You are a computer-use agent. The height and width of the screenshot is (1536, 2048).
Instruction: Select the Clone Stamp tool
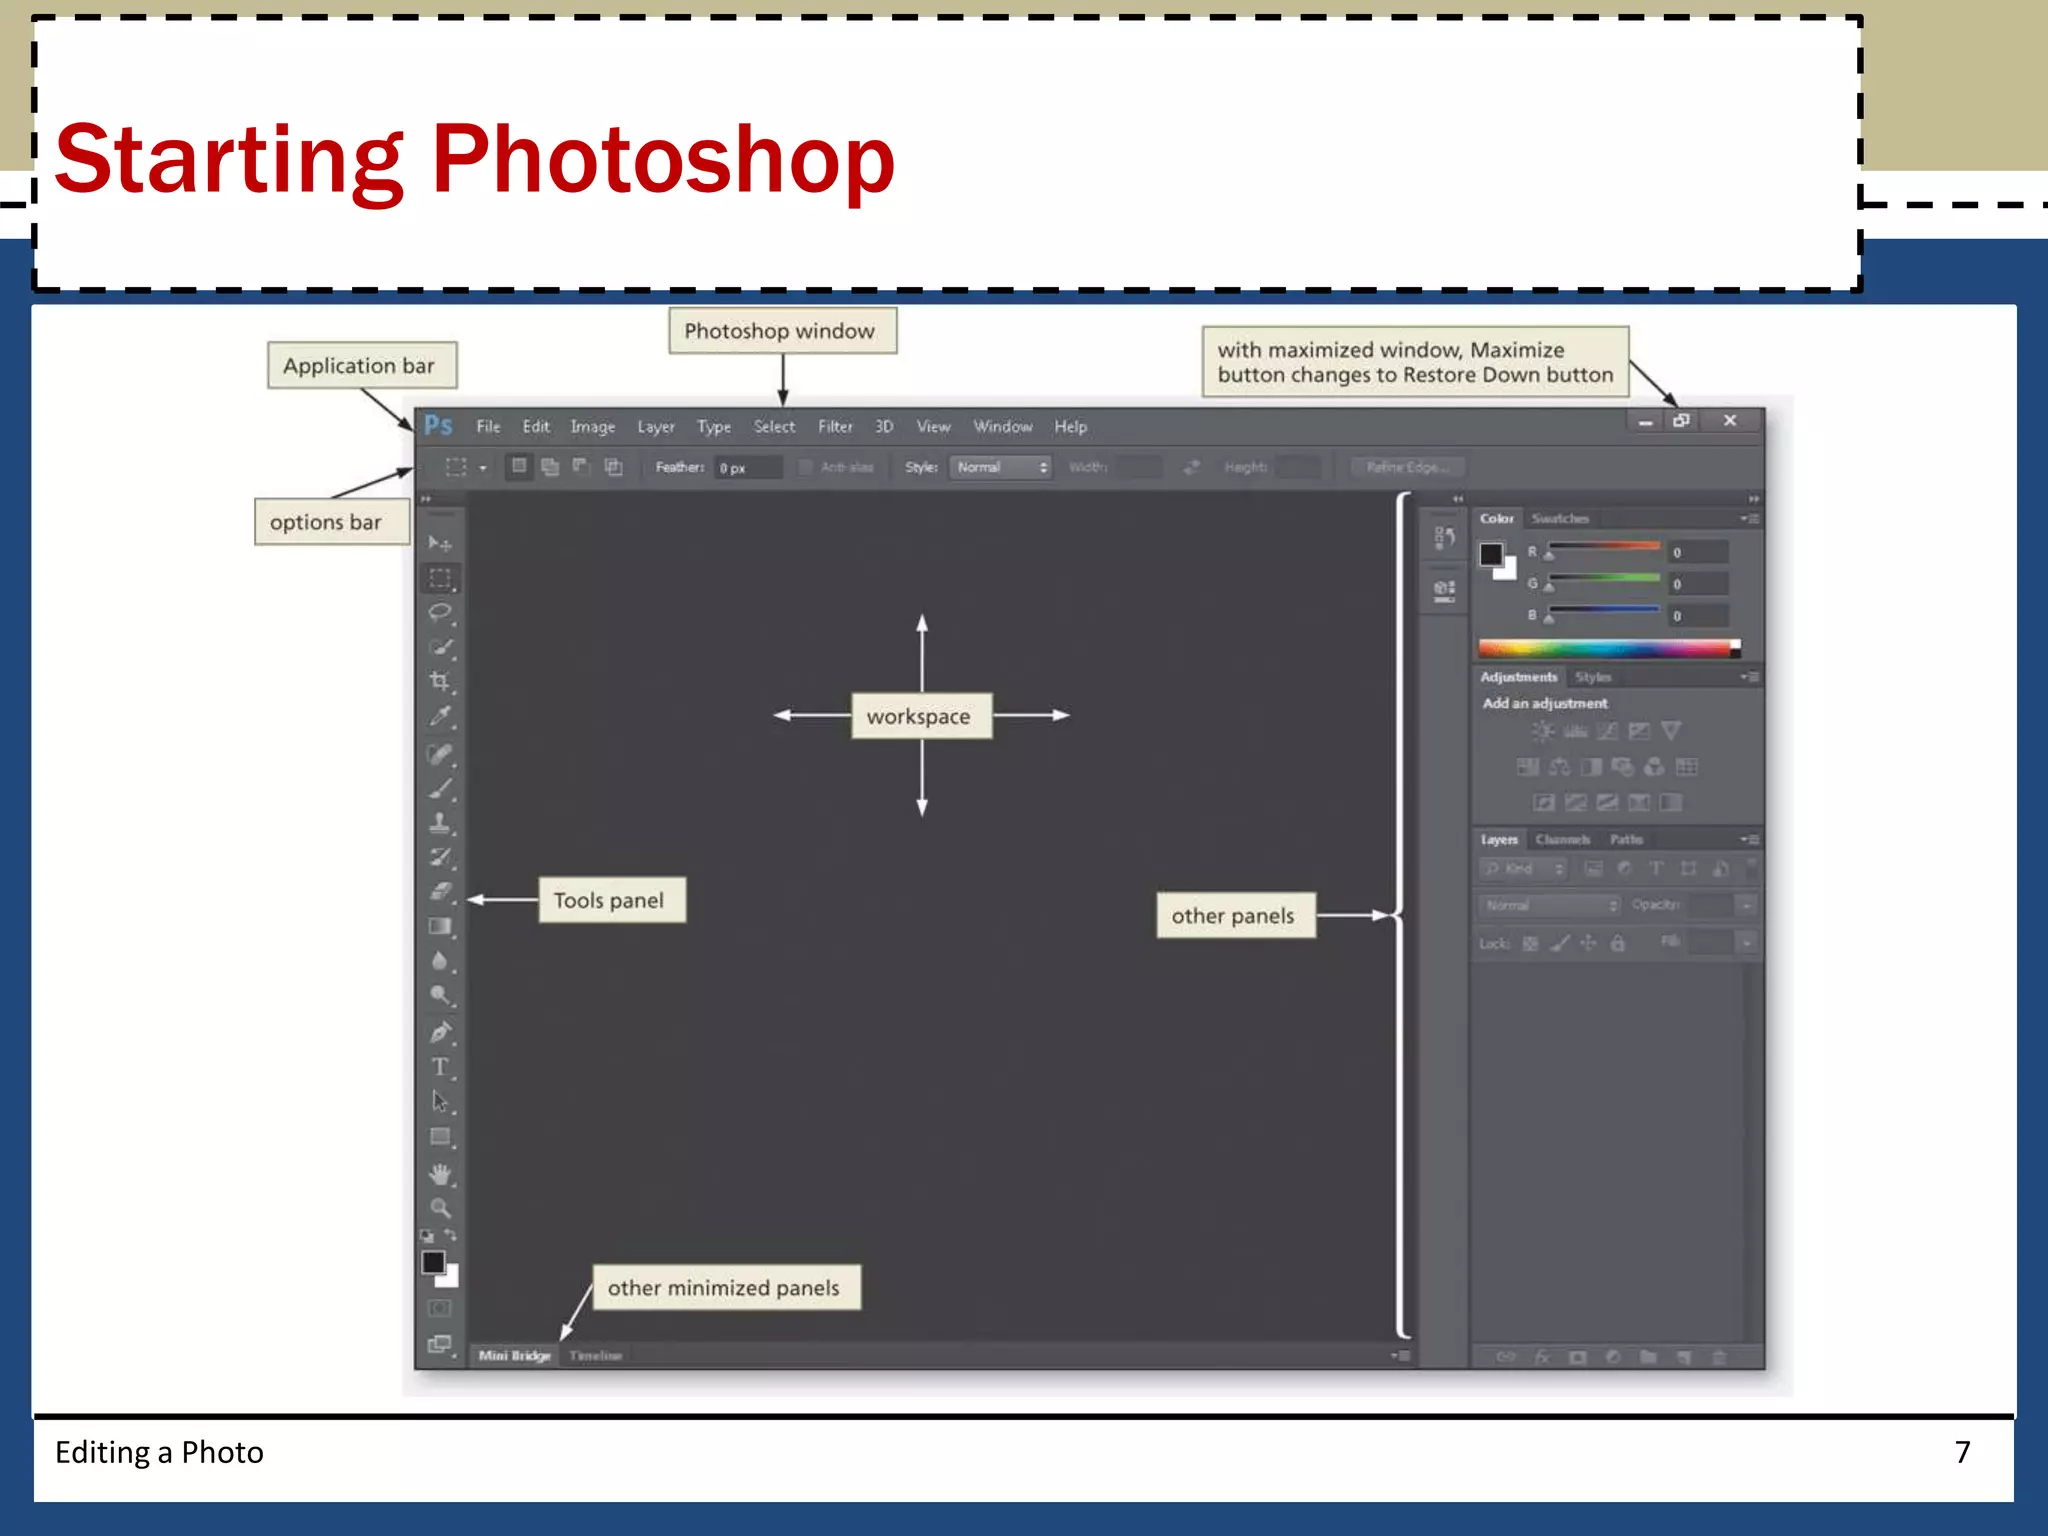click(440, 823)
